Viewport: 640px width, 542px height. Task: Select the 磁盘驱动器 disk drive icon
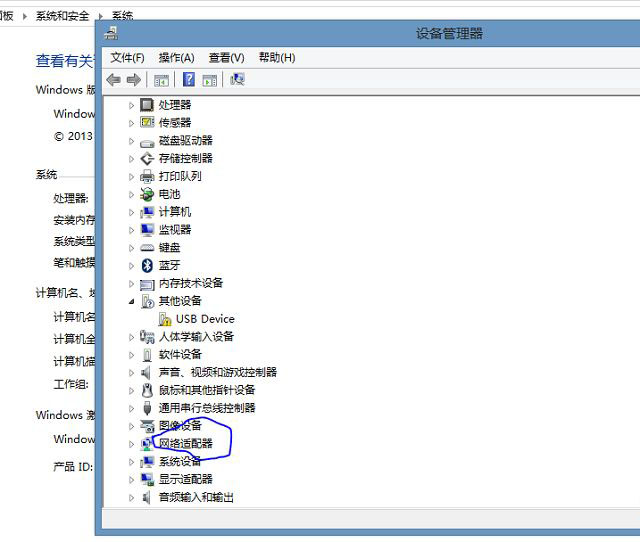click(147, 143)
